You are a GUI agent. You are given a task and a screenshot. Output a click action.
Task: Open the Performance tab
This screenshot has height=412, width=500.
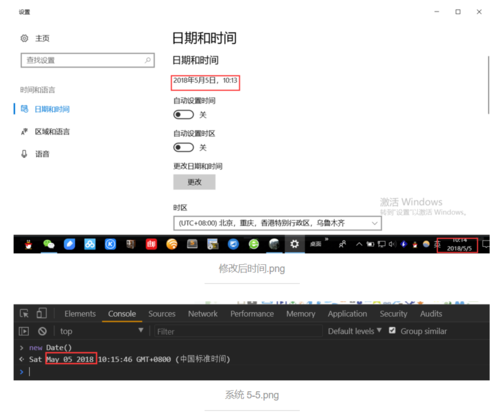click(252, 314)
